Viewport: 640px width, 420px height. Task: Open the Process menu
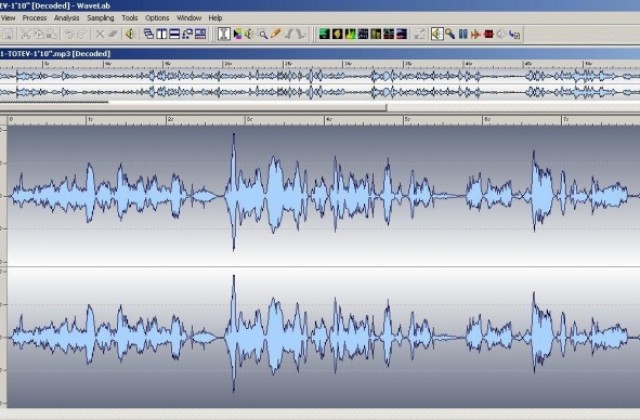point(34,18)
